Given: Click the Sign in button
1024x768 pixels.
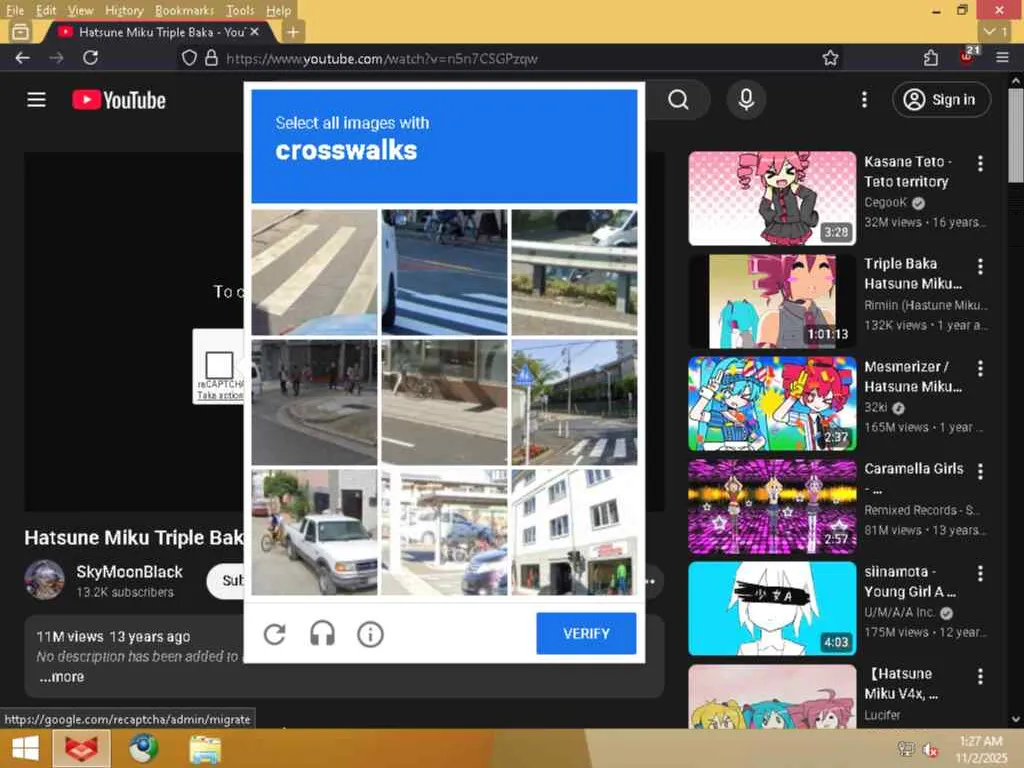Looking at the screenshot, I should tap(941, 100).
